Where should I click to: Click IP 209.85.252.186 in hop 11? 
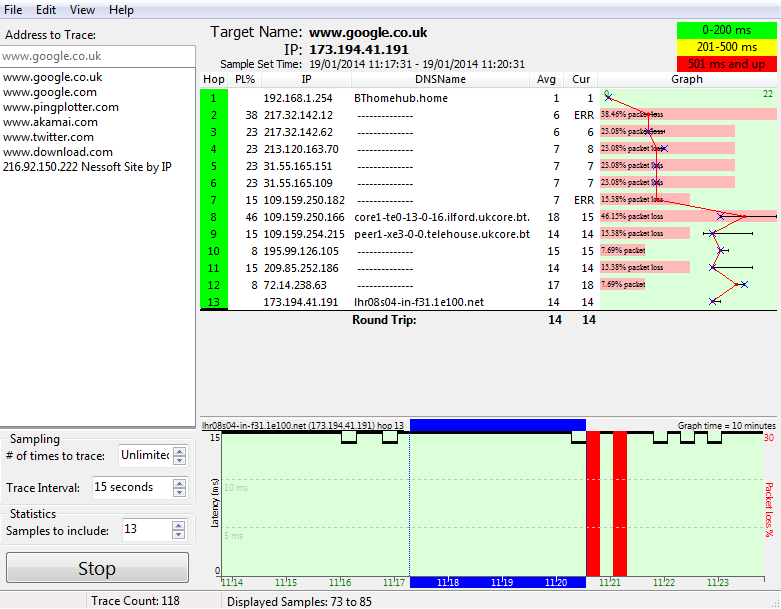coord(301,268)
